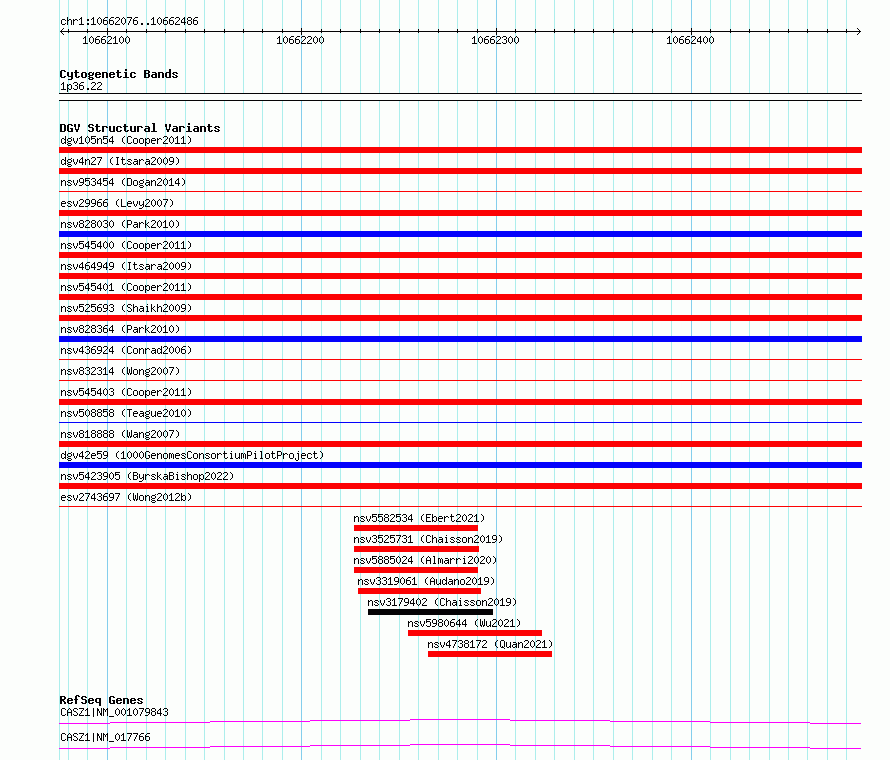Image resolution: width=890 pixels, height=760 pixels.
Task: Select the red bar under nsv3525731 (Chaisson2019)
Action: point(415,549)
